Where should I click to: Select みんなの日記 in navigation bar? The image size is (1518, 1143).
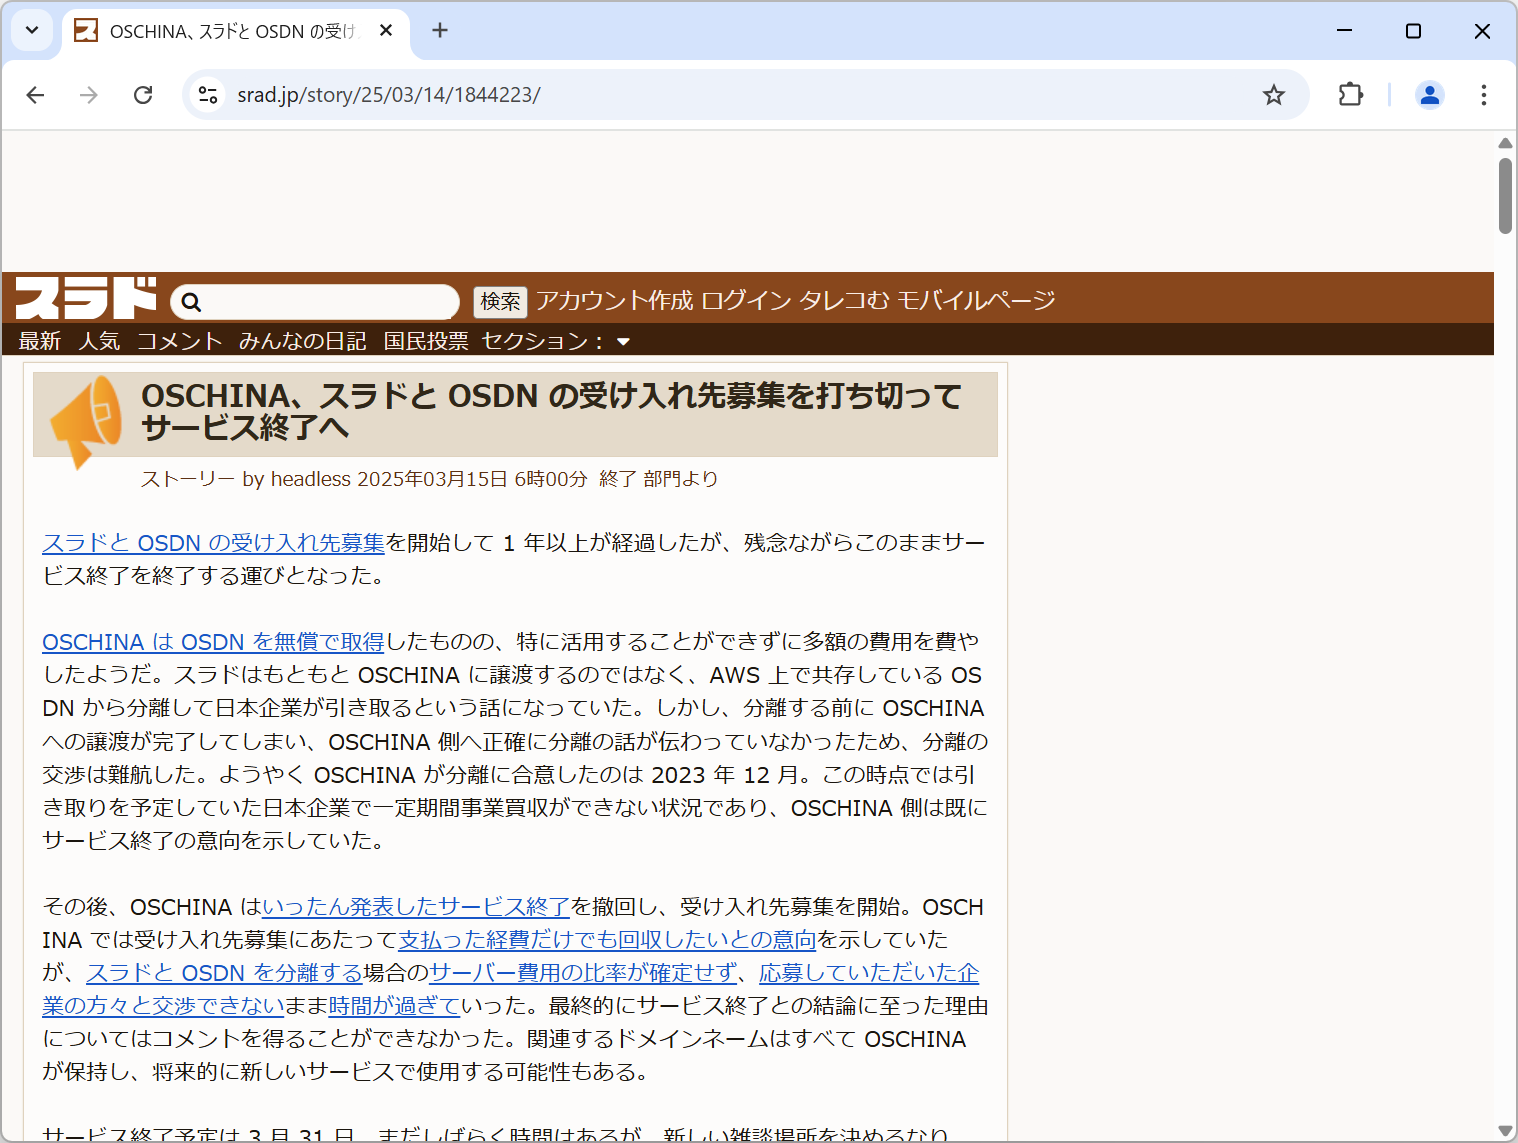(303, 341)
